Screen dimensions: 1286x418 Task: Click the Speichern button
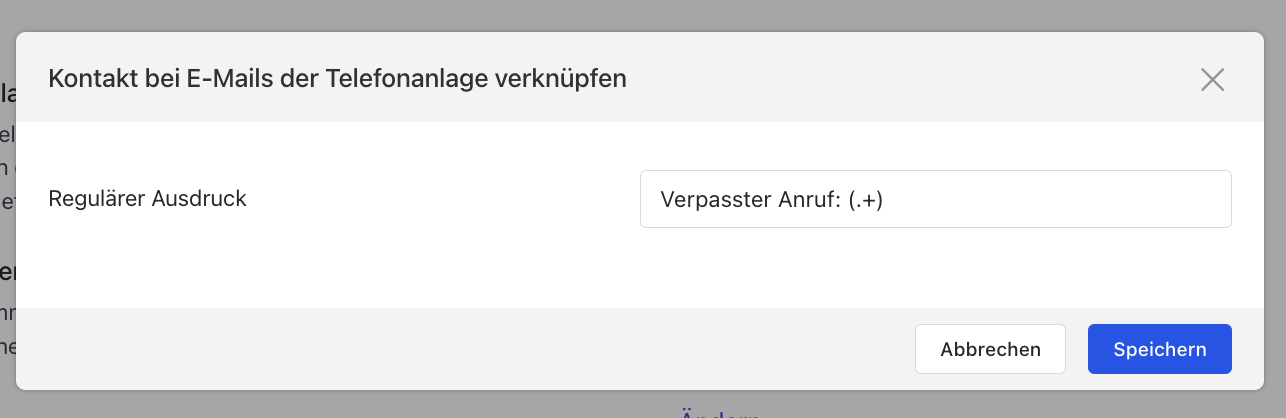point(1159,349)
